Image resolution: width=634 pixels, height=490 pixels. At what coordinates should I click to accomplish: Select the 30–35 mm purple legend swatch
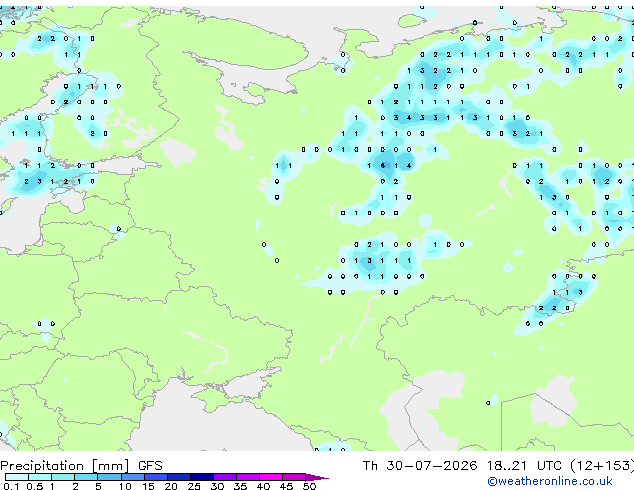tap(224, 477)
